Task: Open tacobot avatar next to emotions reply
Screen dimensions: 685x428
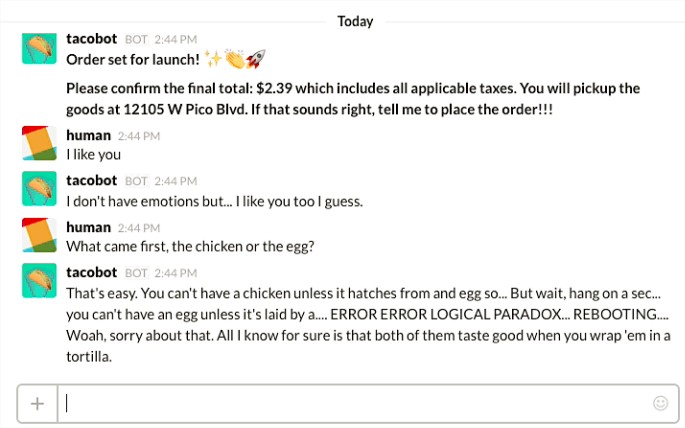Action: [x=39, y=188]
